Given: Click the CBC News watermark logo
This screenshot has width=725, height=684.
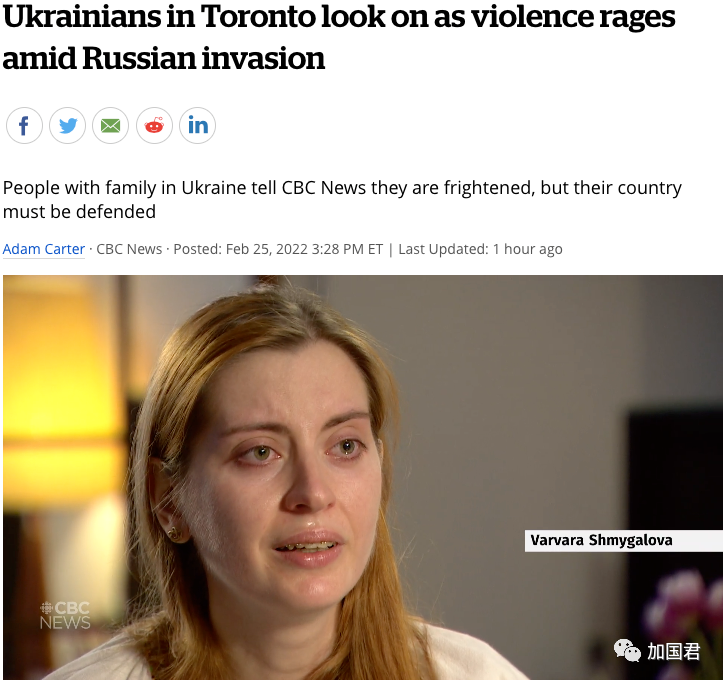Looking at the screenshot, I should tap(65, 616).
